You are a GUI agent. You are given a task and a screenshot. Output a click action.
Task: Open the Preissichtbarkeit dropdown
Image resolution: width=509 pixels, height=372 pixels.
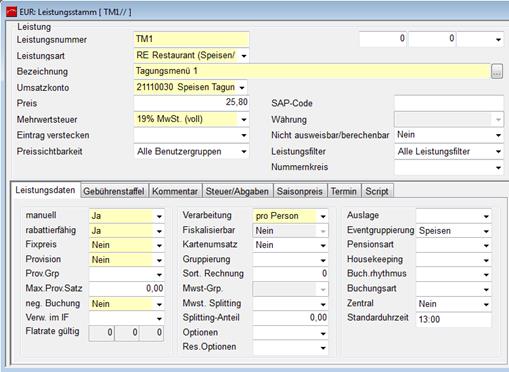pyautogui.click(x=244, y=152)
